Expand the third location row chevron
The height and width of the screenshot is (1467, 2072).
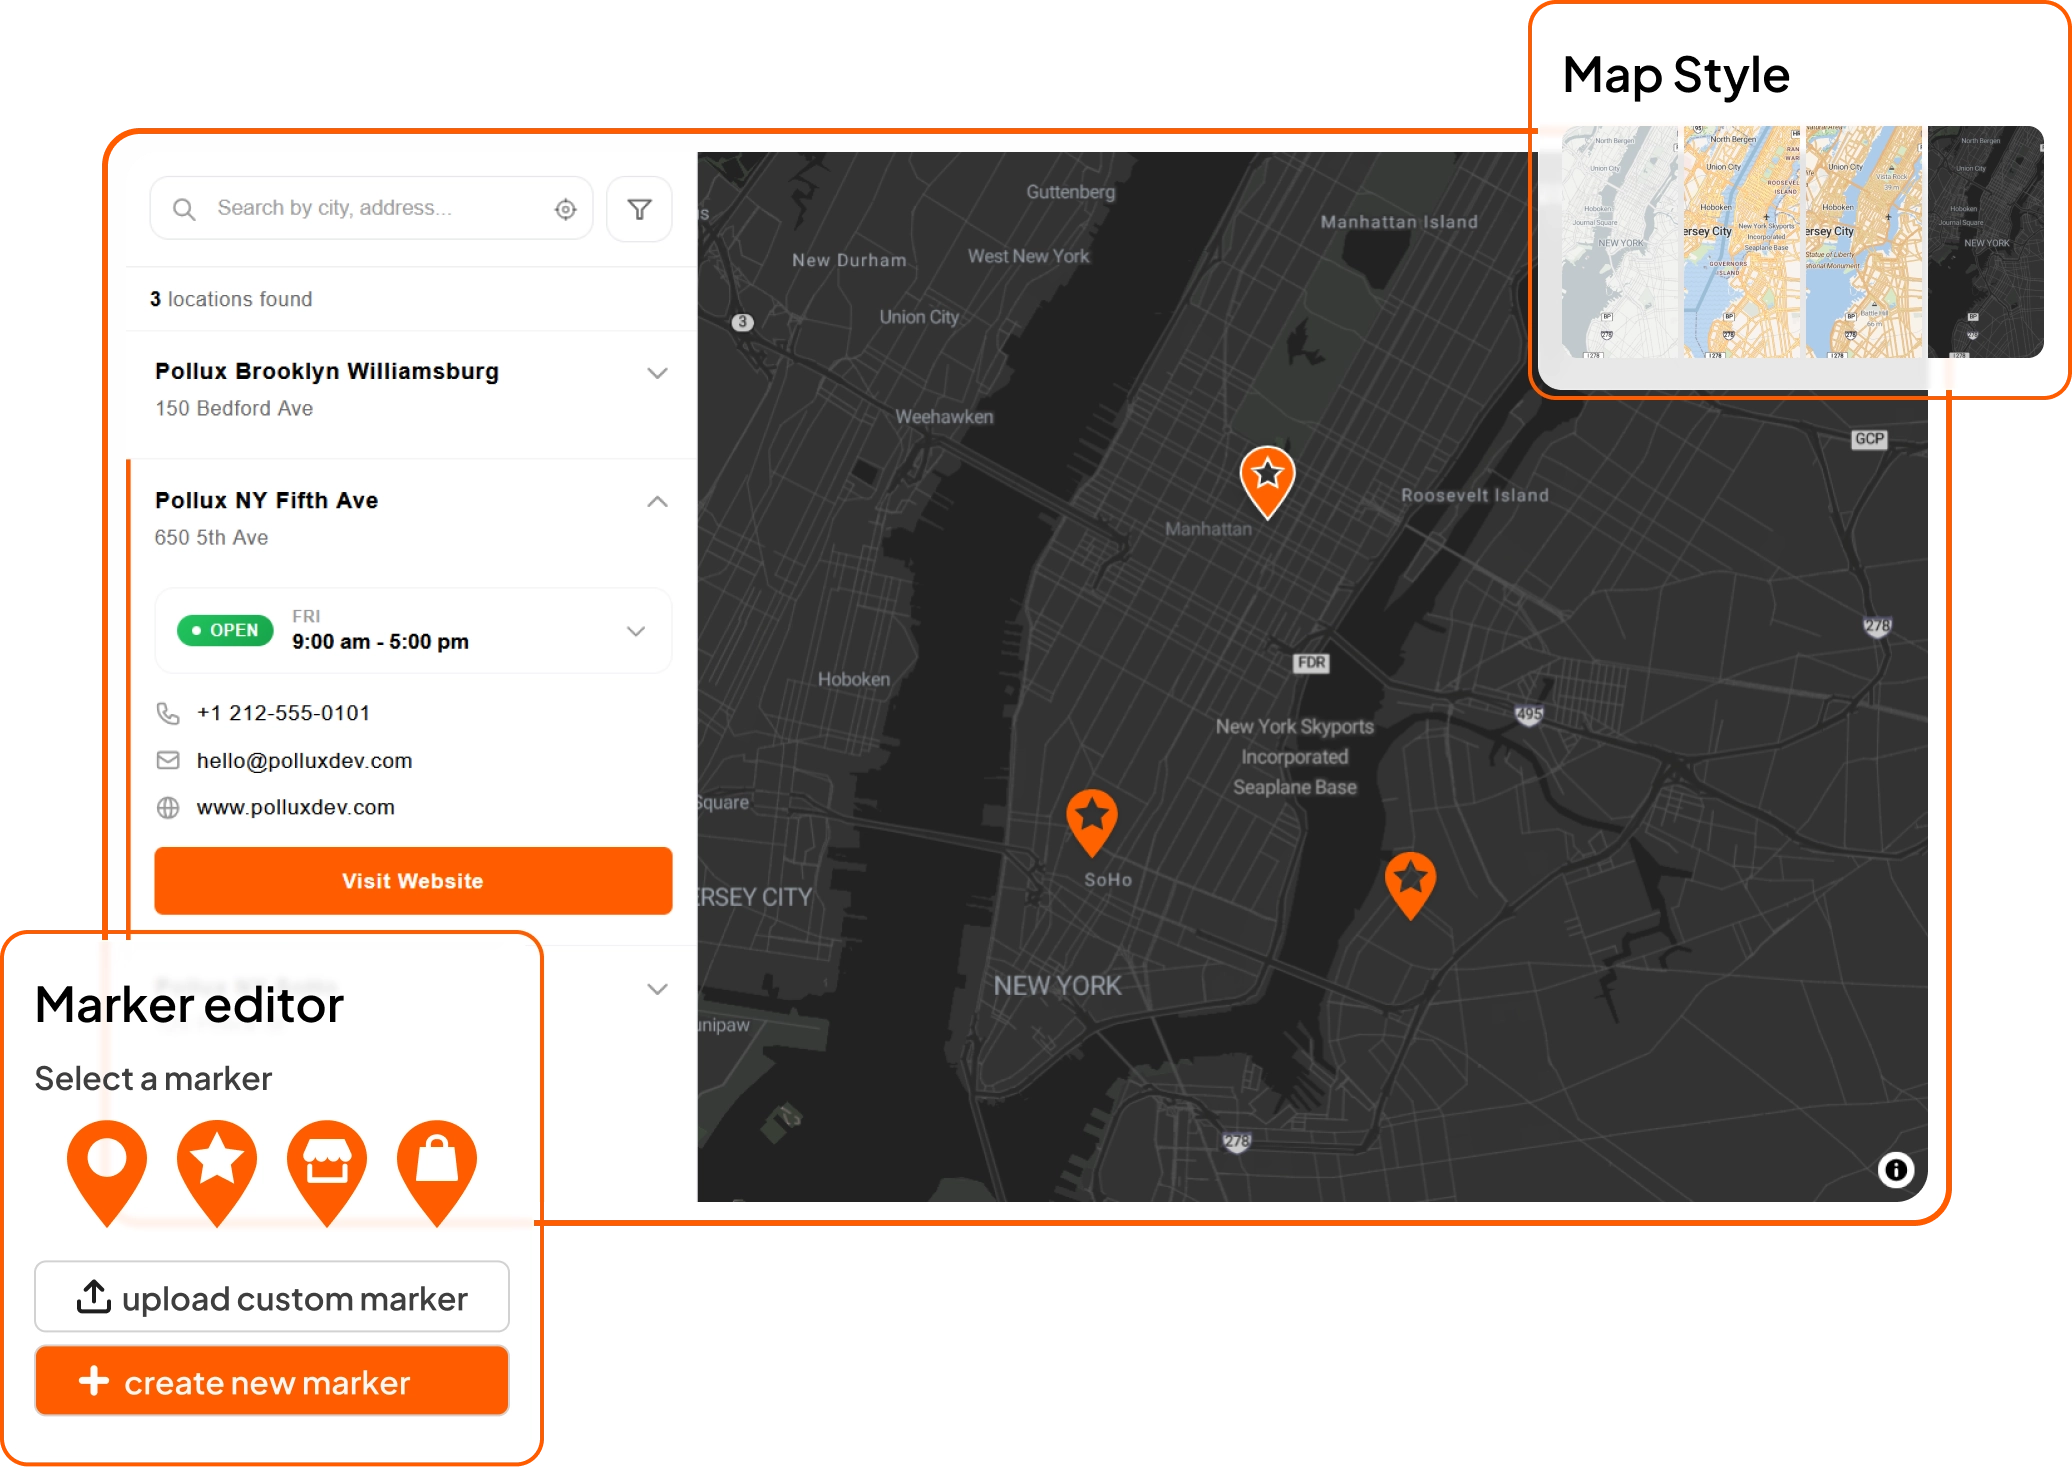click(657, 989)
